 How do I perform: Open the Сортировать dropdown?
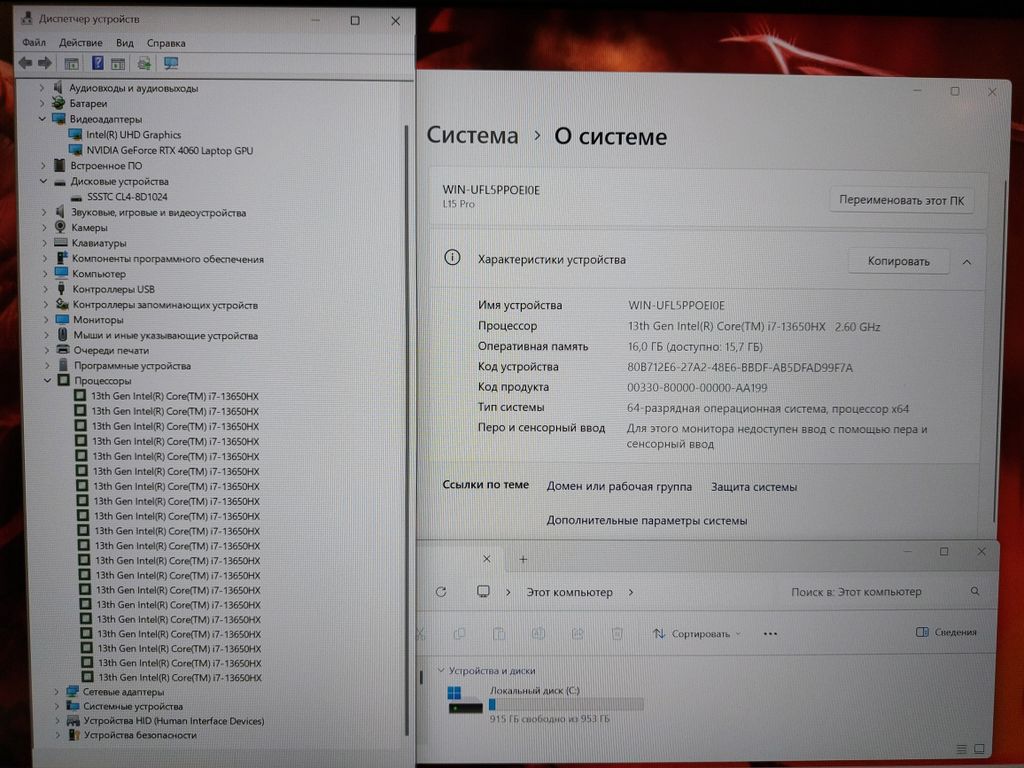pos(696,633)
